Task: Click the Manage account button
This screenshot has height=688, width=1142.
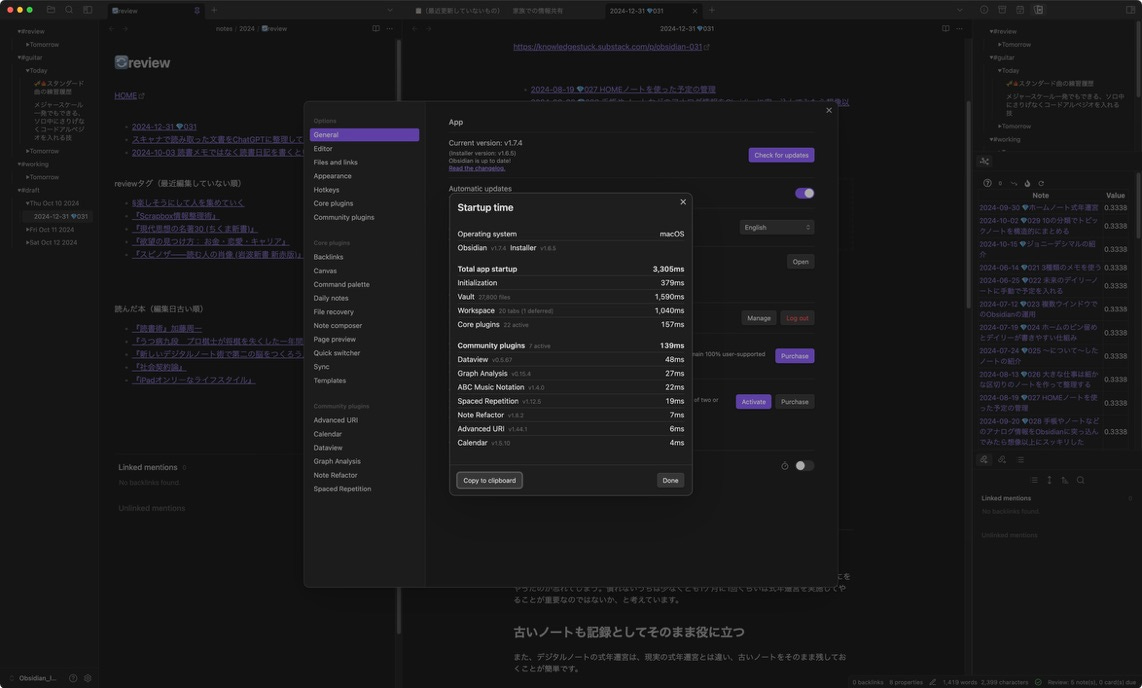Action: (758, 318)
